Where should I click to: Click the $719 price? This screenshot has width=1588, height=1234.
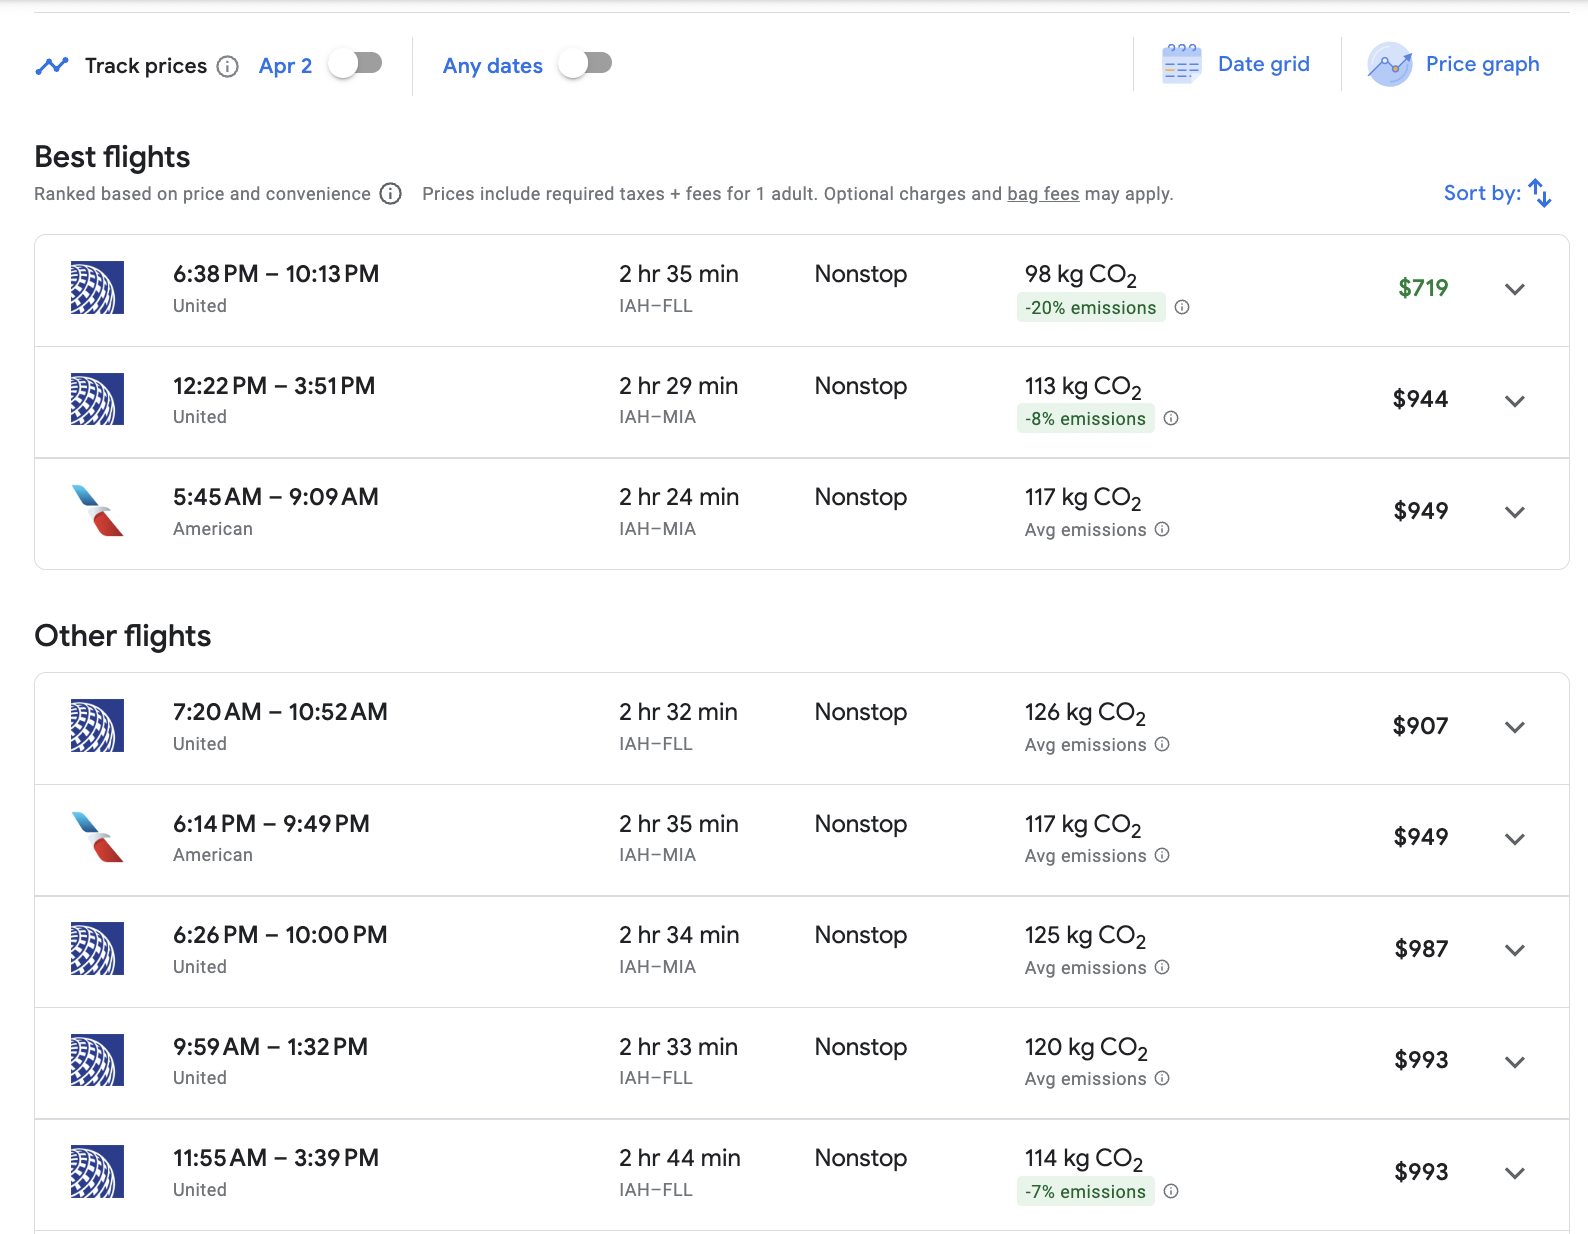[1423, 288]
